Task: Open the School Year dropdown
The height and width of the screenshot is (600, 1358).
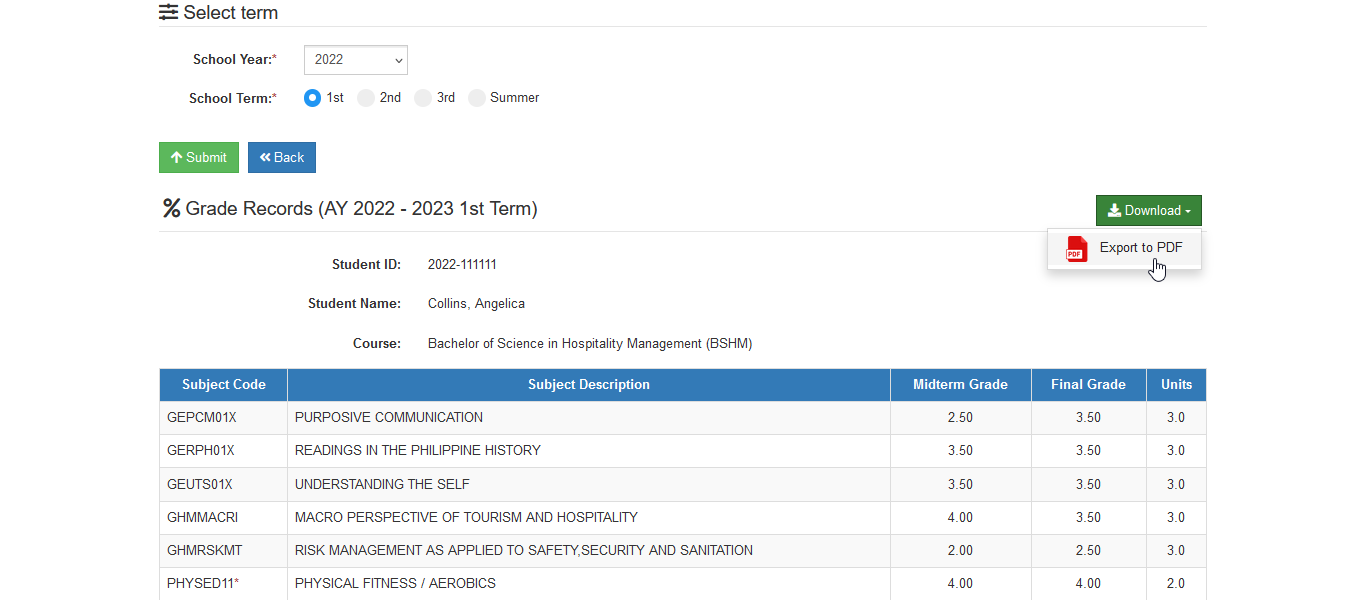Action: pyautogui.click(x=356, y=60)
